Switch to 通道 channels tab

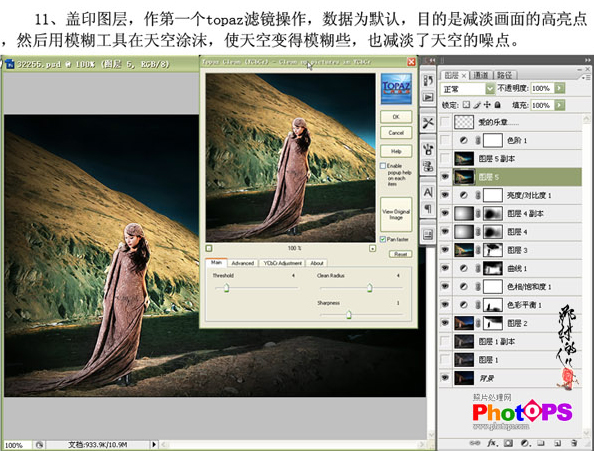tap(481, 75)
